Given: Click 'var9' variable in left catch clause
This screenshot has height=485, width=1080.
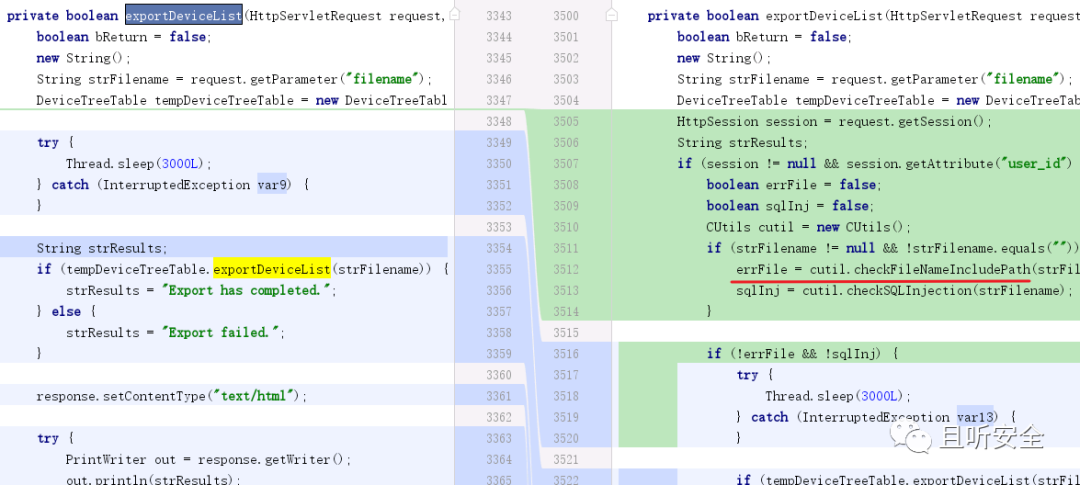Looking at the screenshot, I should (272, 185).
